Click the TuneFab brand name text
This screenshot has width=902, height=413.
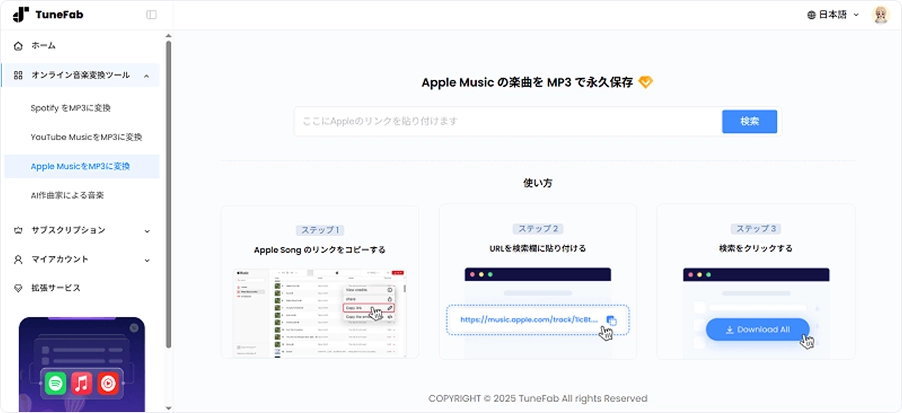(x=59, y=15)
